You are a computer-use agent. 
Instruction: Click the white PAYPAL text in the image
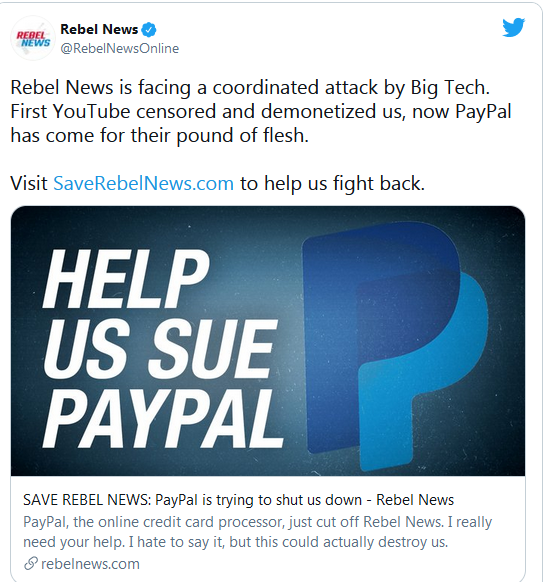(163, 419)
